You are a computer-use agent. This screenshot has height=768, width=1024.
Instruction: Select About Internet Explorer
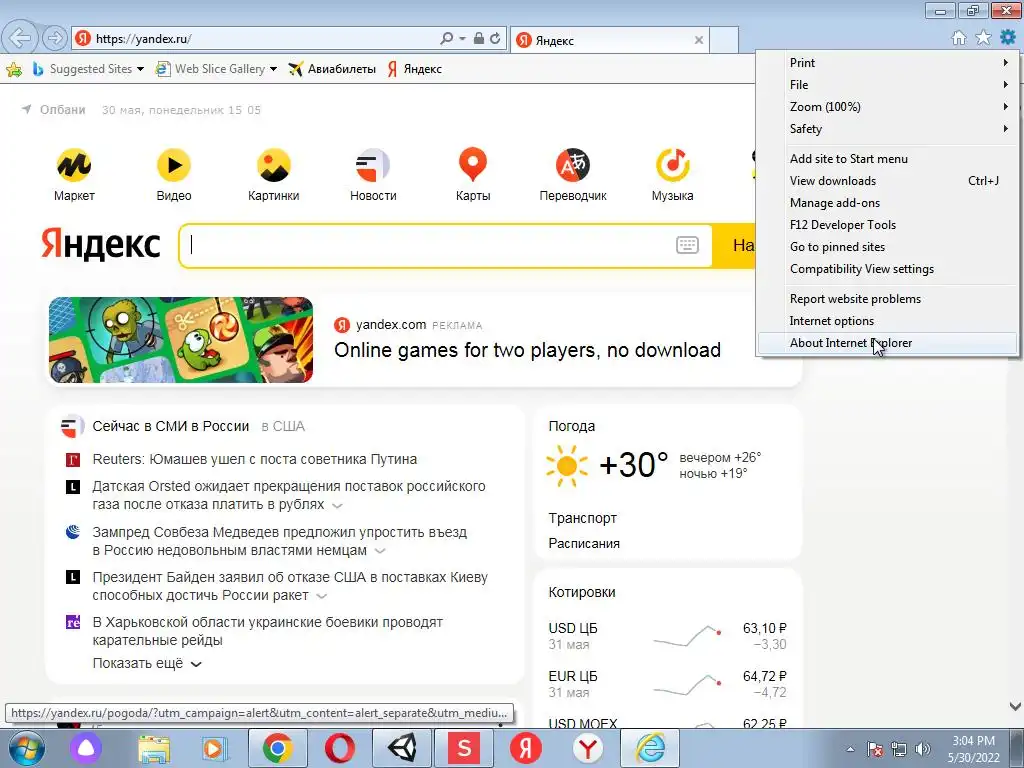point(888,343)
